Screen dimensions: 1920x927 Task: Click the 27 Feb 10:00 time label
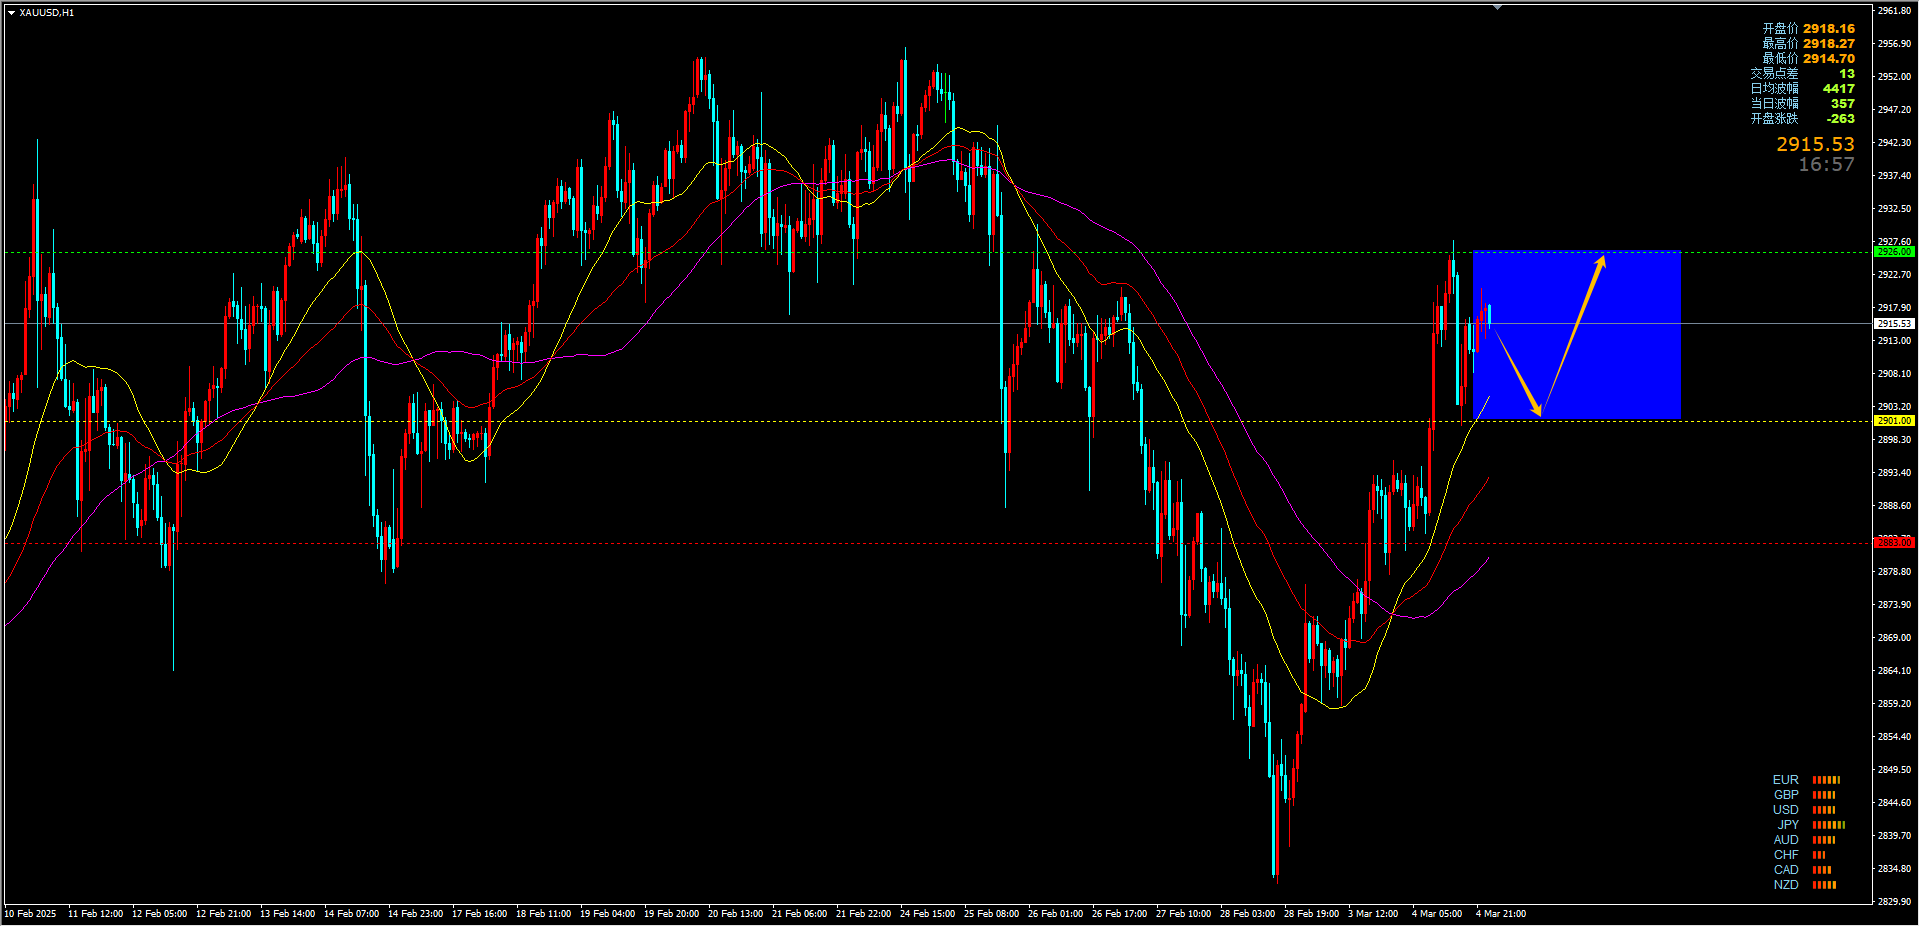tap(1184, 914)
